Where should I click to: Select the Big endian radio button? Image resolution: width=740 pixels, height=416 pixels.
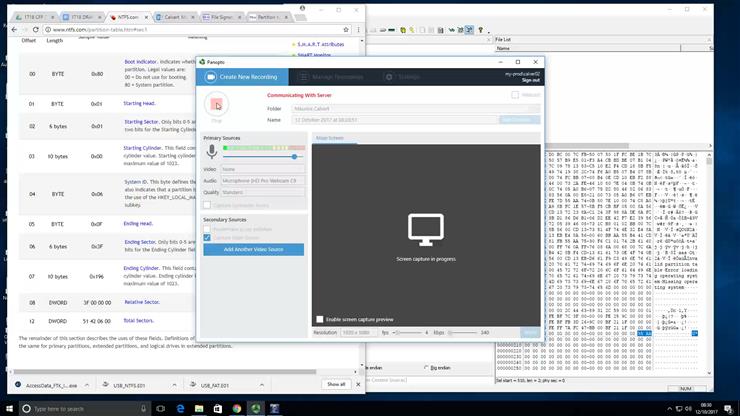pos(426,367)
